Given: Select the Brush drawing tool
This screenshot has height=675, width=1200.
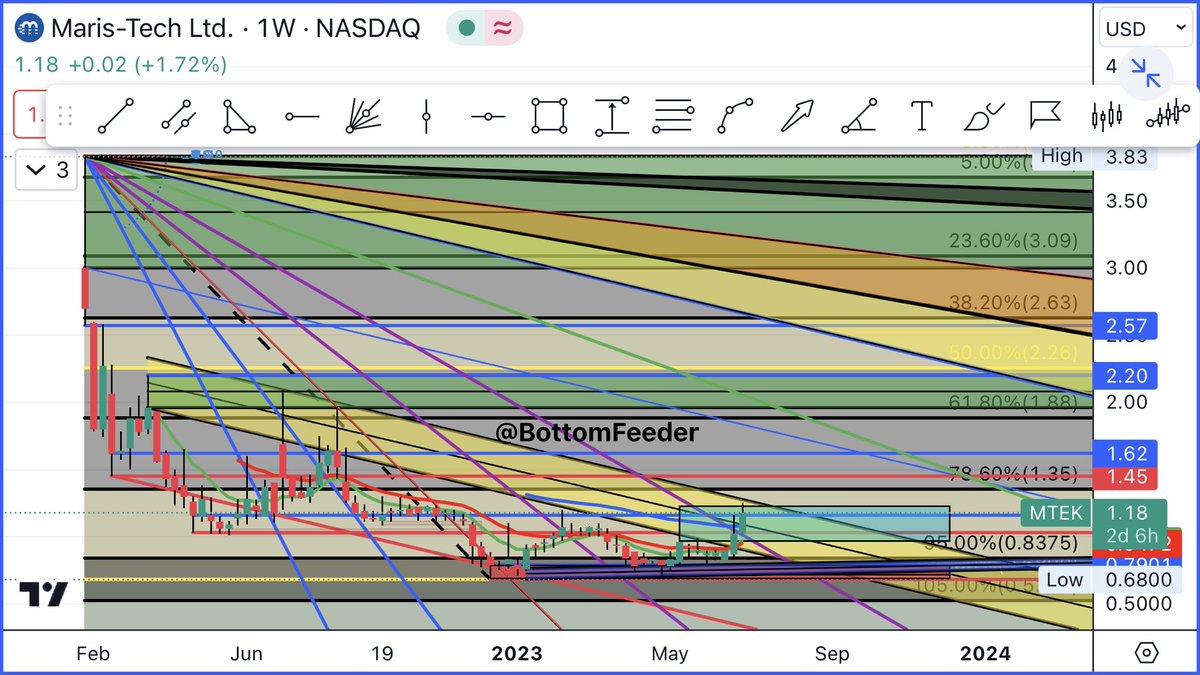Looking at the screenshot, I should click(983, 115).
